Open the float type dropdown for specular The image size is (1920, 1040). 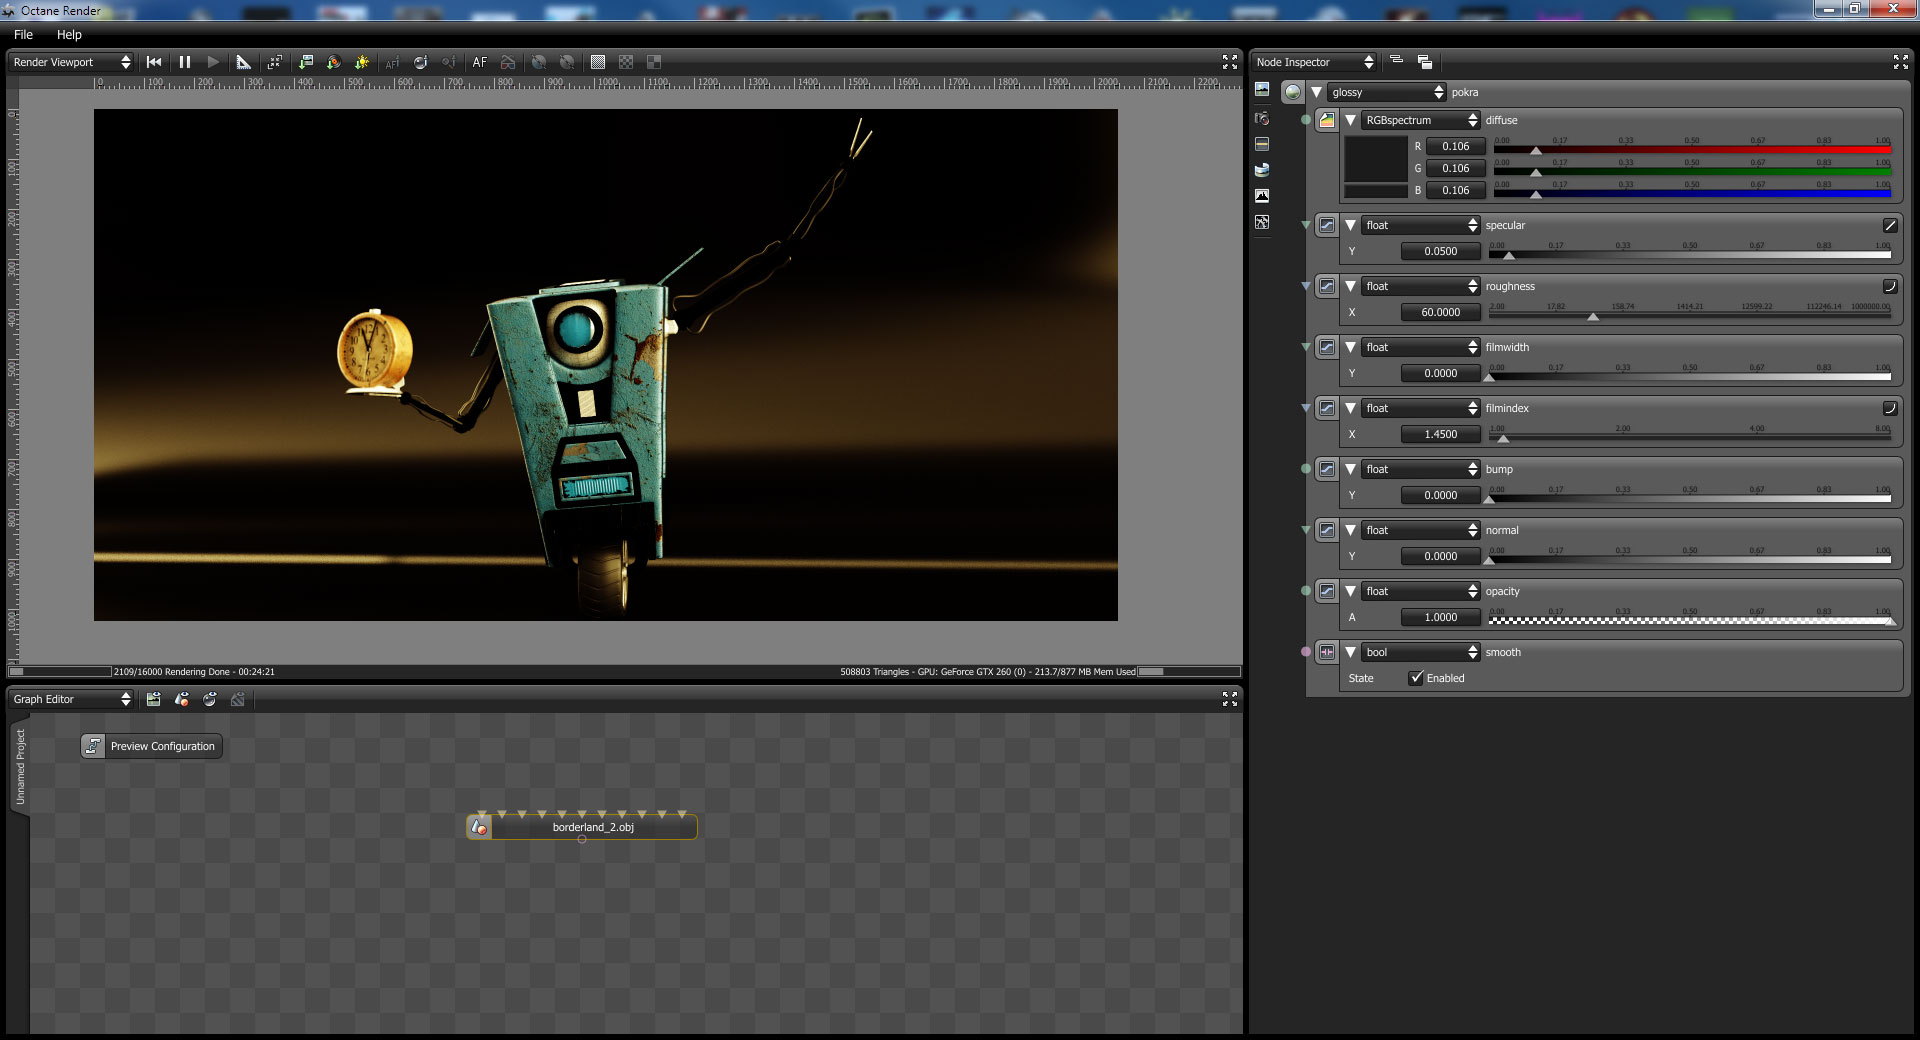pyautogui.click(x=1421, y=225)
